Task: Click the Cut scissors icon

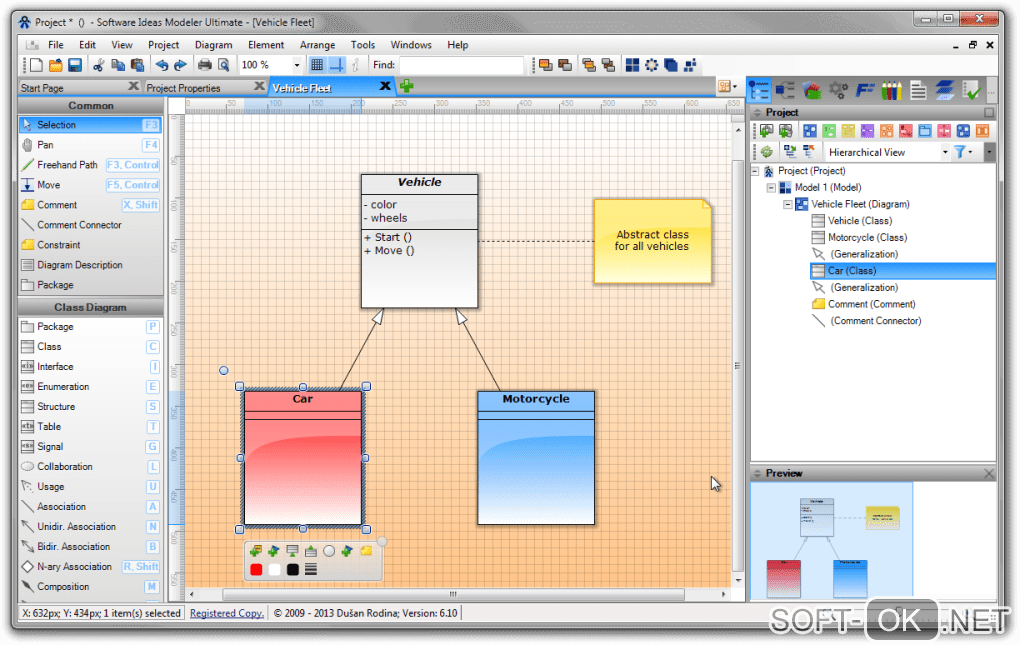Action: (x=99, y=65)
